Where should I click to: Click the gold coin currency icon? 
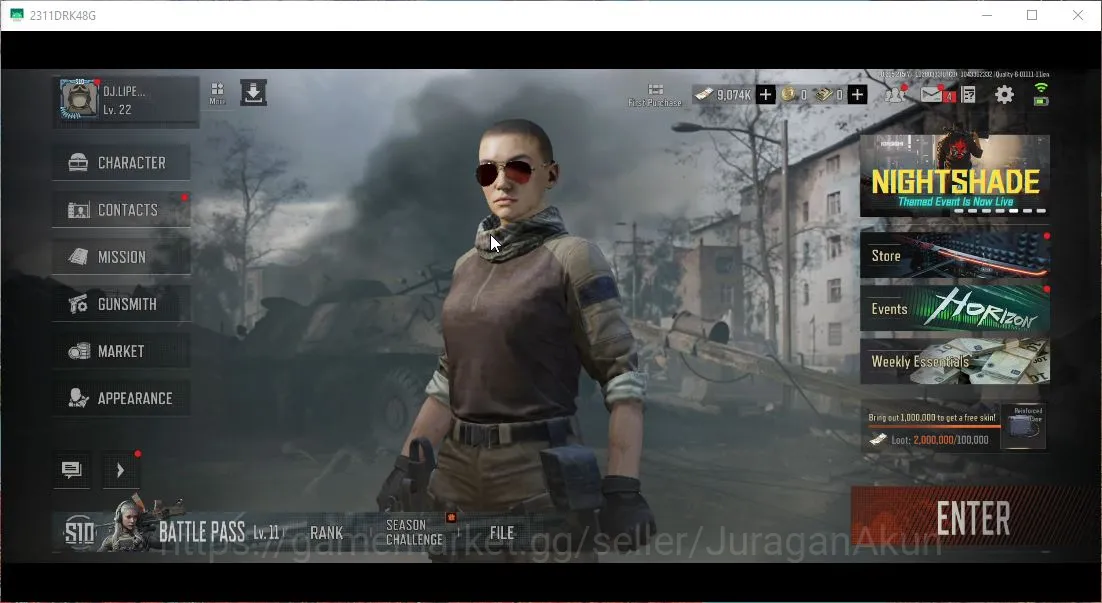(789, 94)
